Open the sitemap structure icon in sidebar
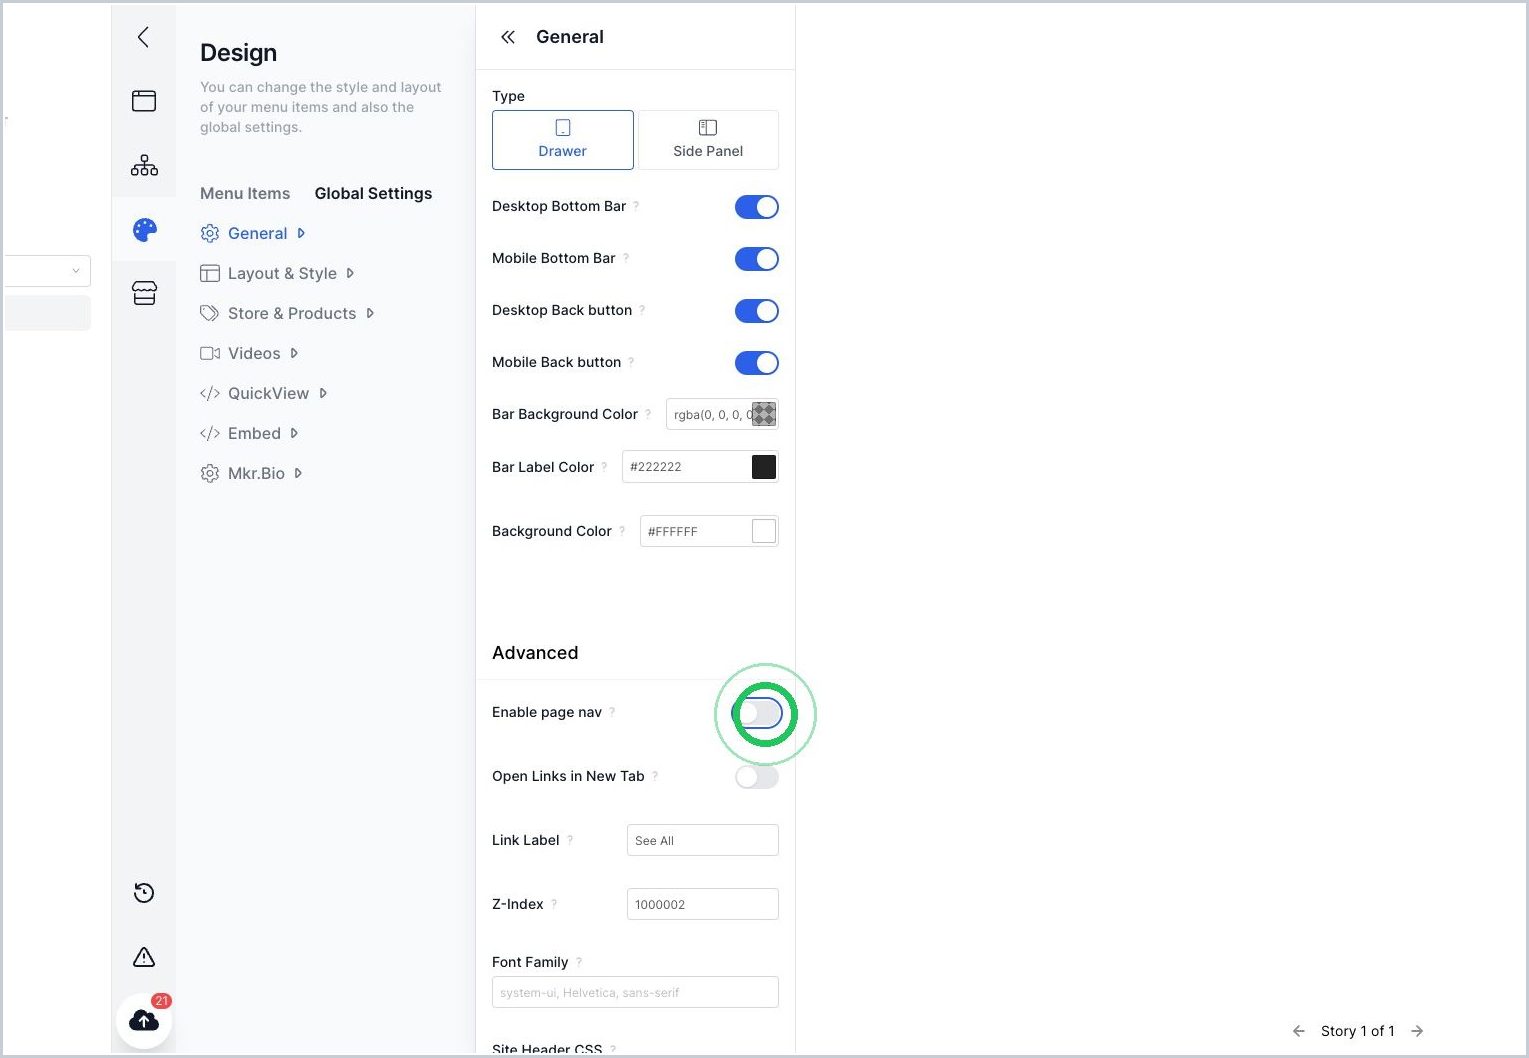Image resolution: width=1529 pixels, height=1058 pixels. 144,165
